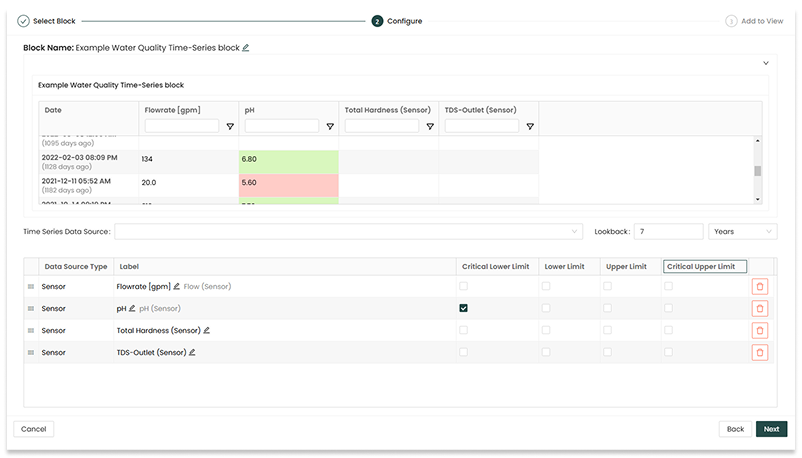Click the Cancel button
802x458 pixels.
(x=34, y=429)
